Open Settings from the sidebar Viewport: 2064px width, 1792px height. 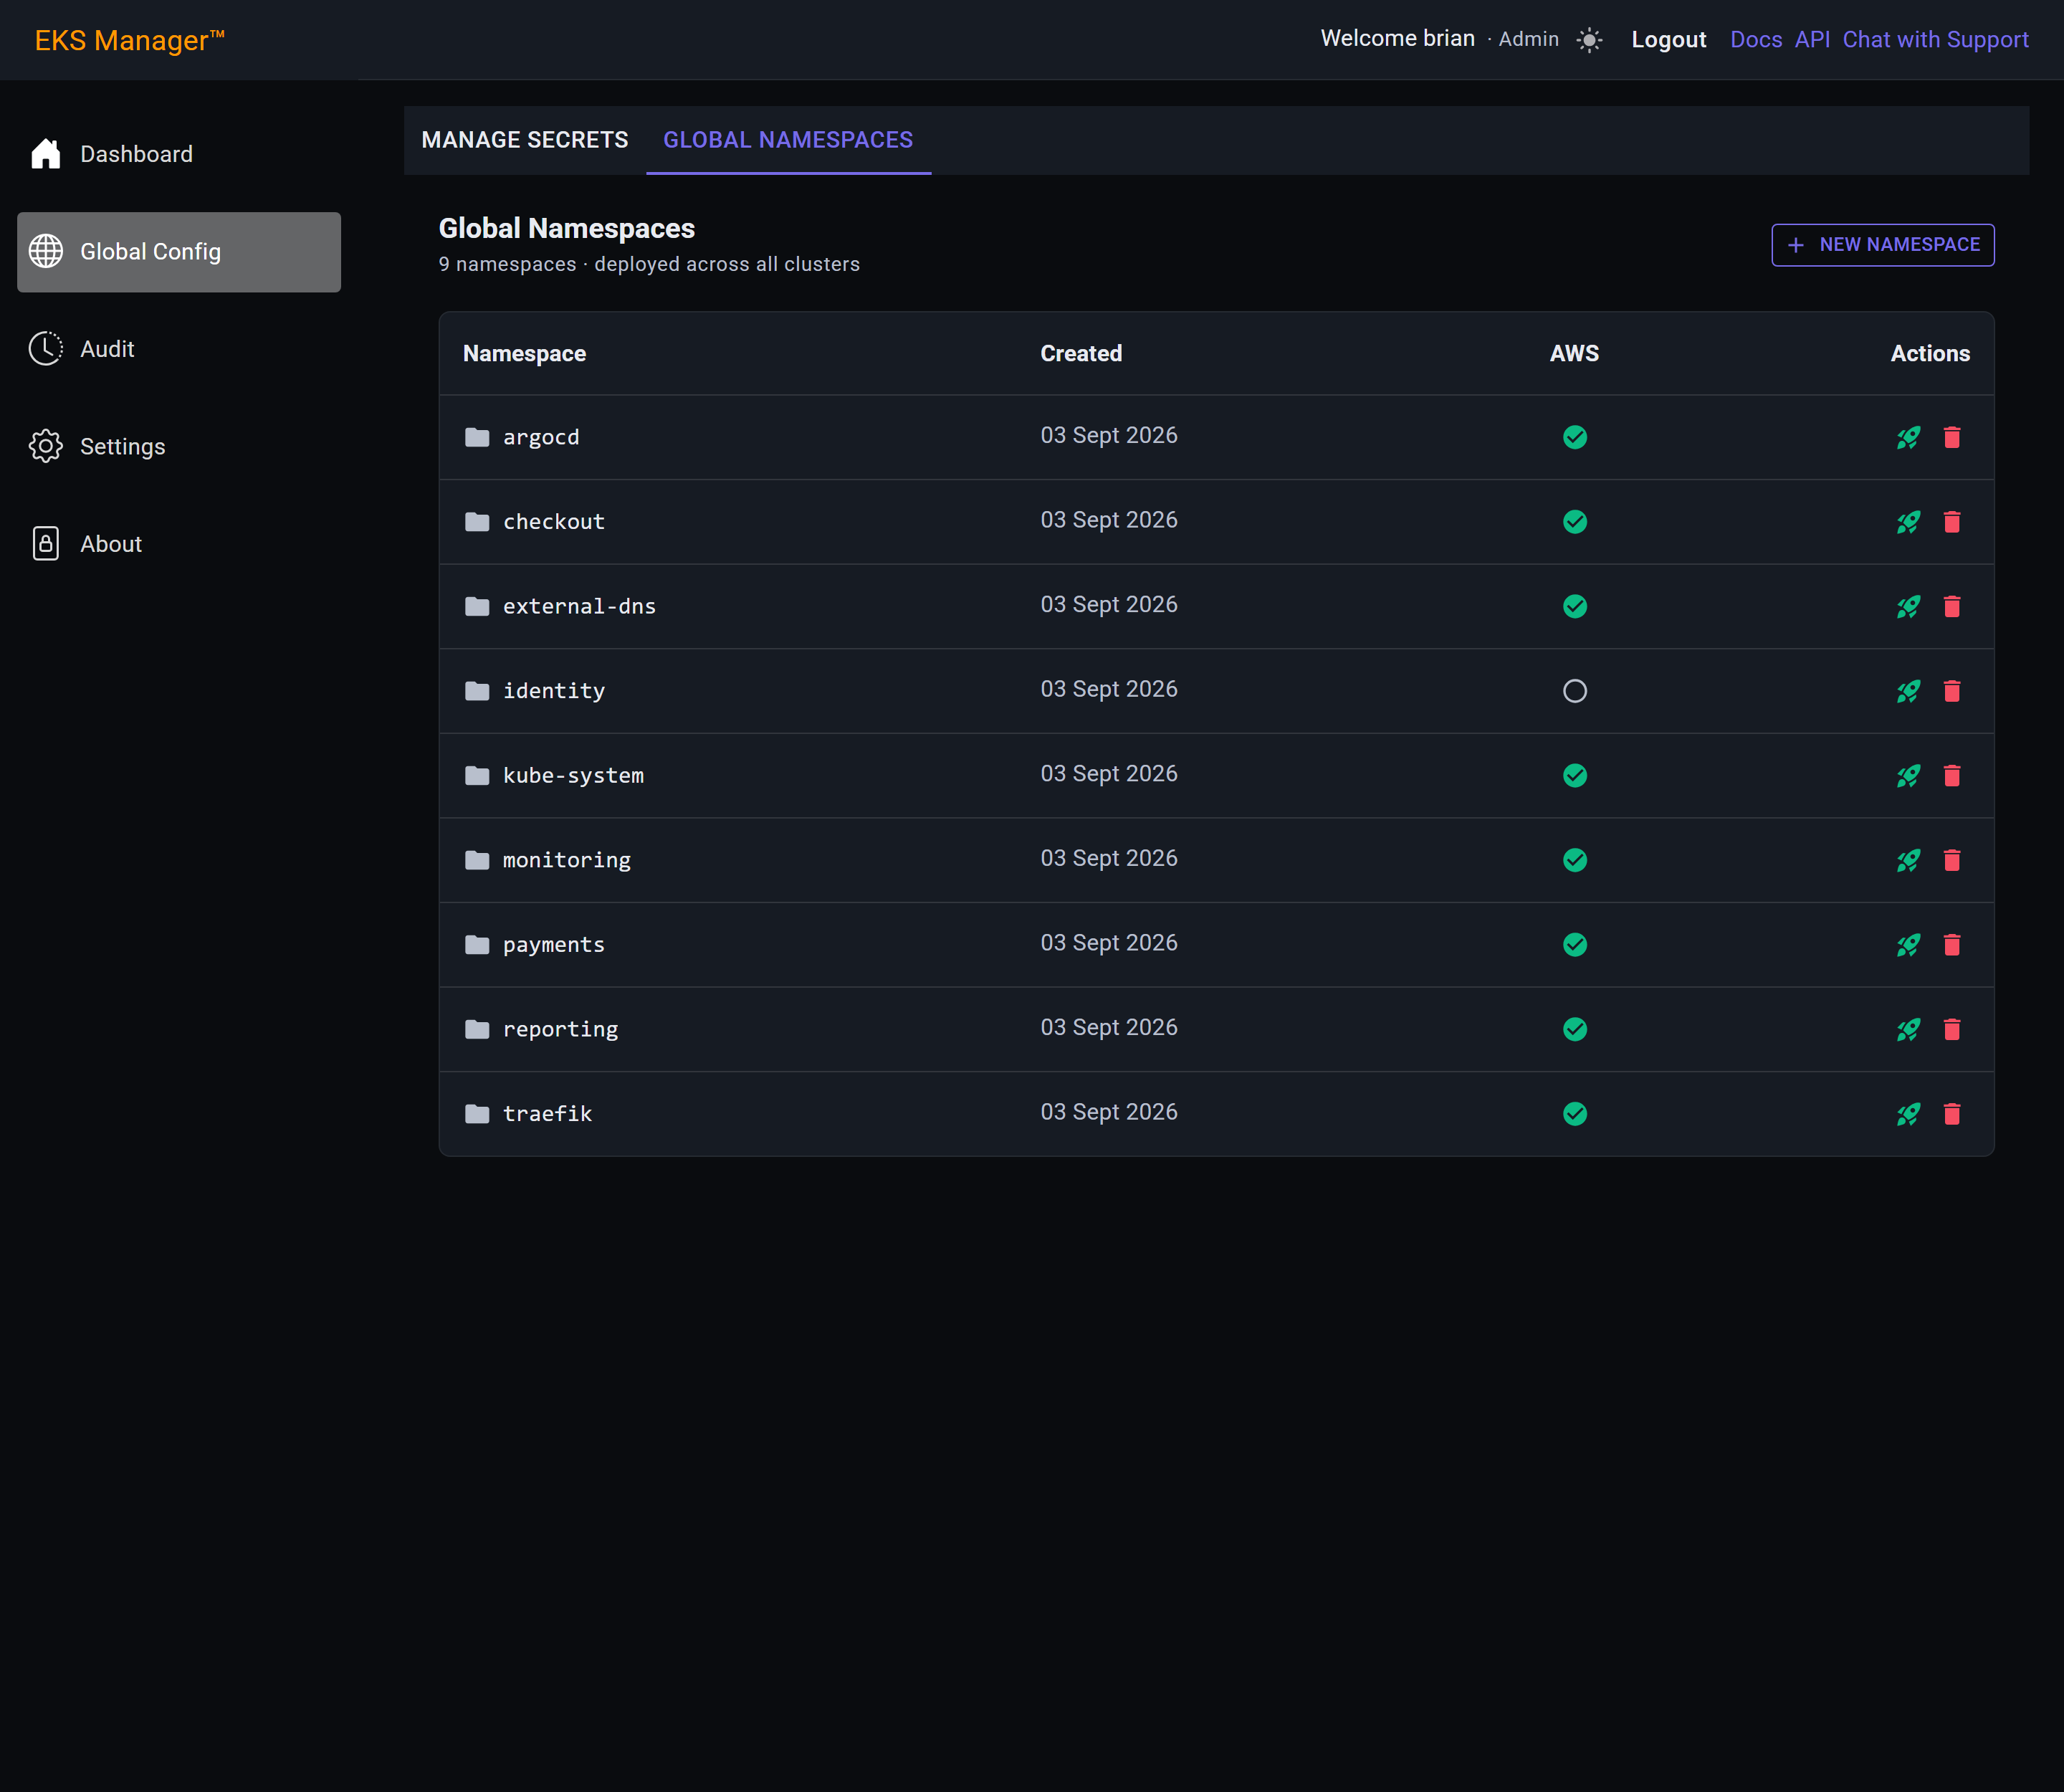click(179, 447)
